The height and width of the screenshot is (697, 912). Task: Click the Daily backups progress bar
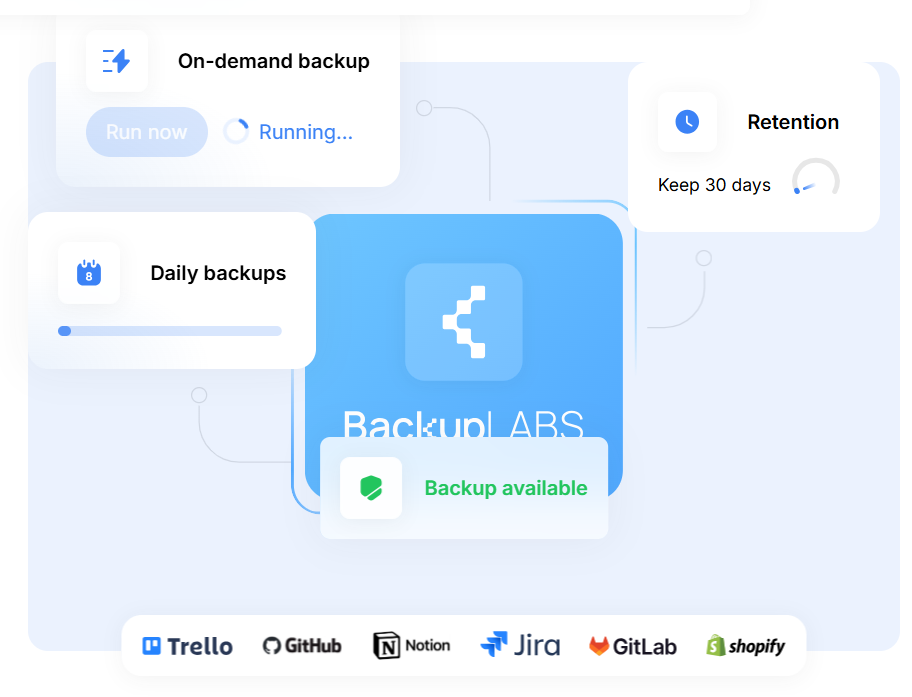click(x=170, y=331)
